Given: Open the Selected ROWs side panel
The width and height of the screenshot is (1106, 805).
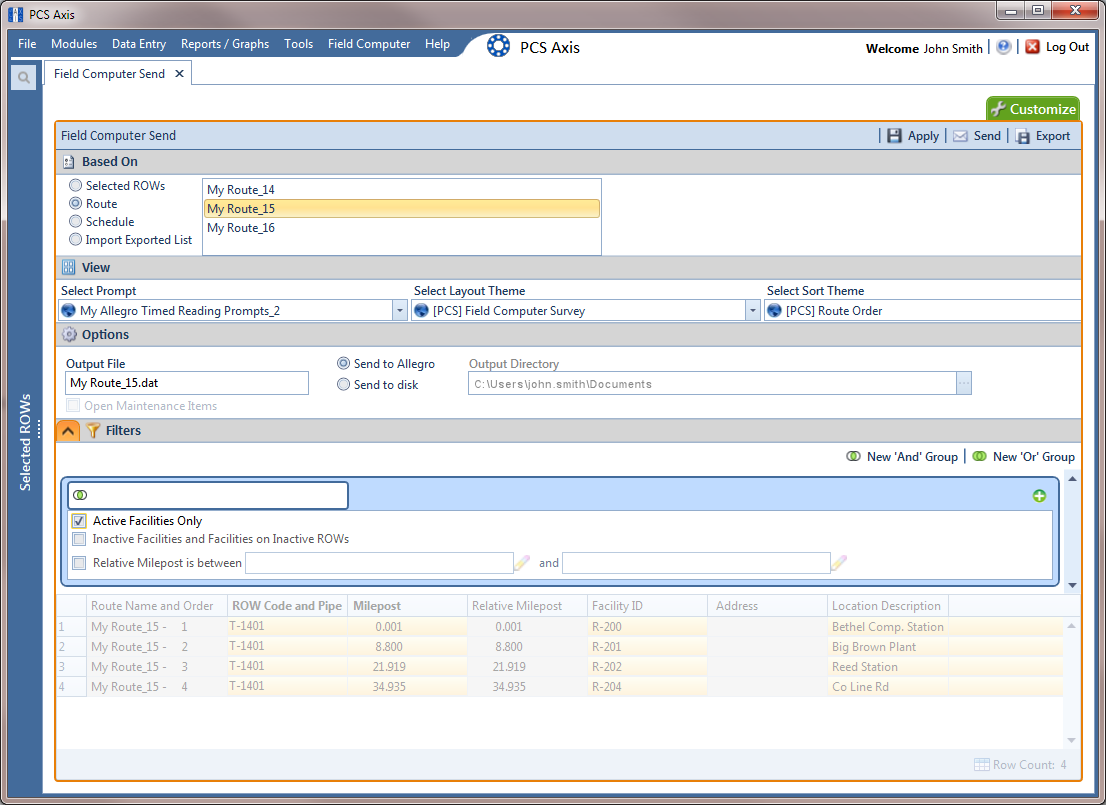Looking at the screenshot, I should coord(25,442).
